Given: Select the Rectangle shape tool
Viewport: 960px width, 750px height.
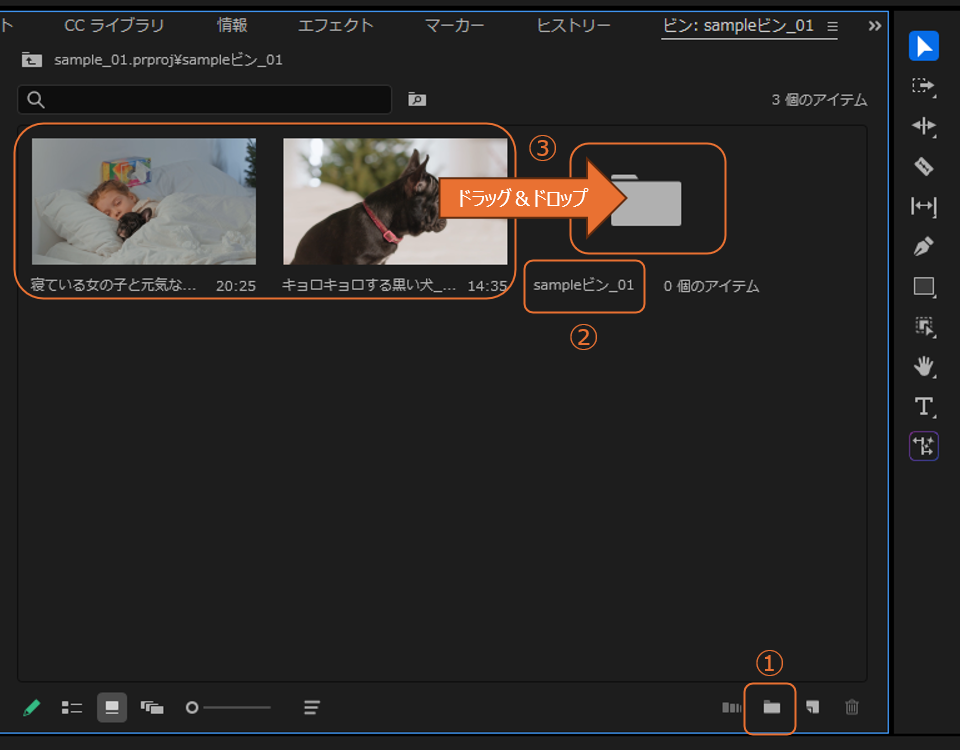Looking at the screenshot, I should click(923, 286).
